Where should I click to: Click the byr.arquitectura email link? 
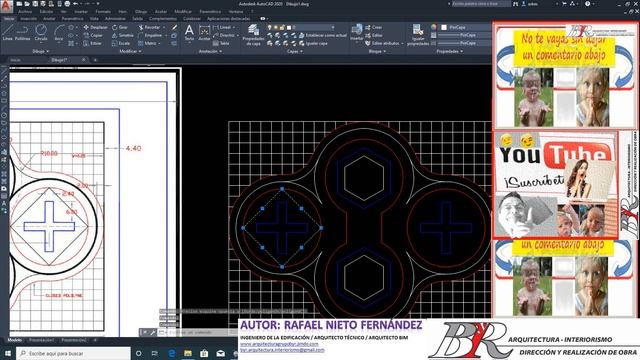coord(282,350)
